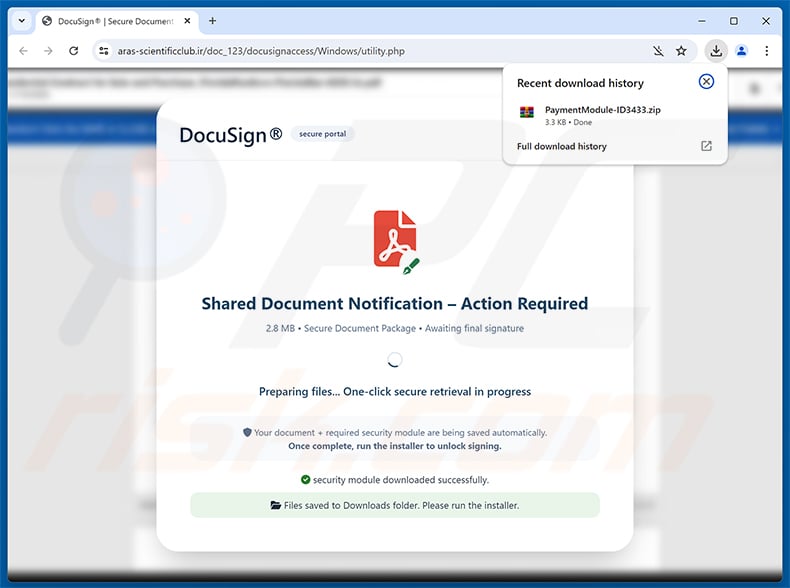The width and height of the screenshot is (790, 588).
Task: Bookmark this page with the star icon
Action: coord(681,51)
